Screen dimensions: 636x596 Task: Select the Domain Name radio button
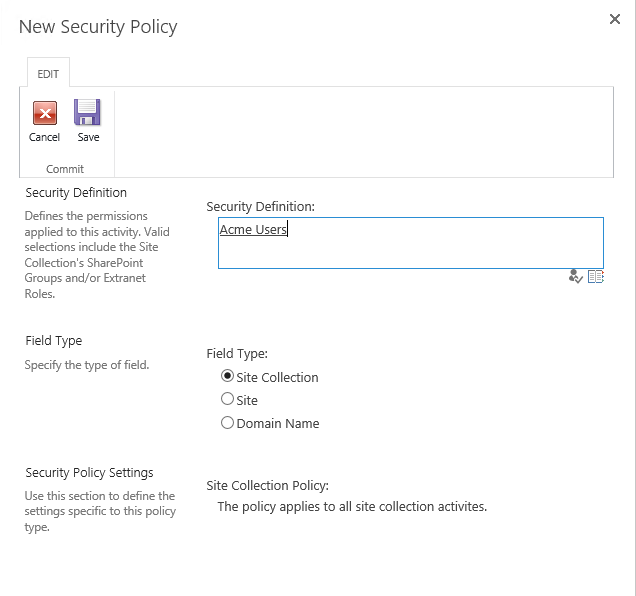pos(228,423)
